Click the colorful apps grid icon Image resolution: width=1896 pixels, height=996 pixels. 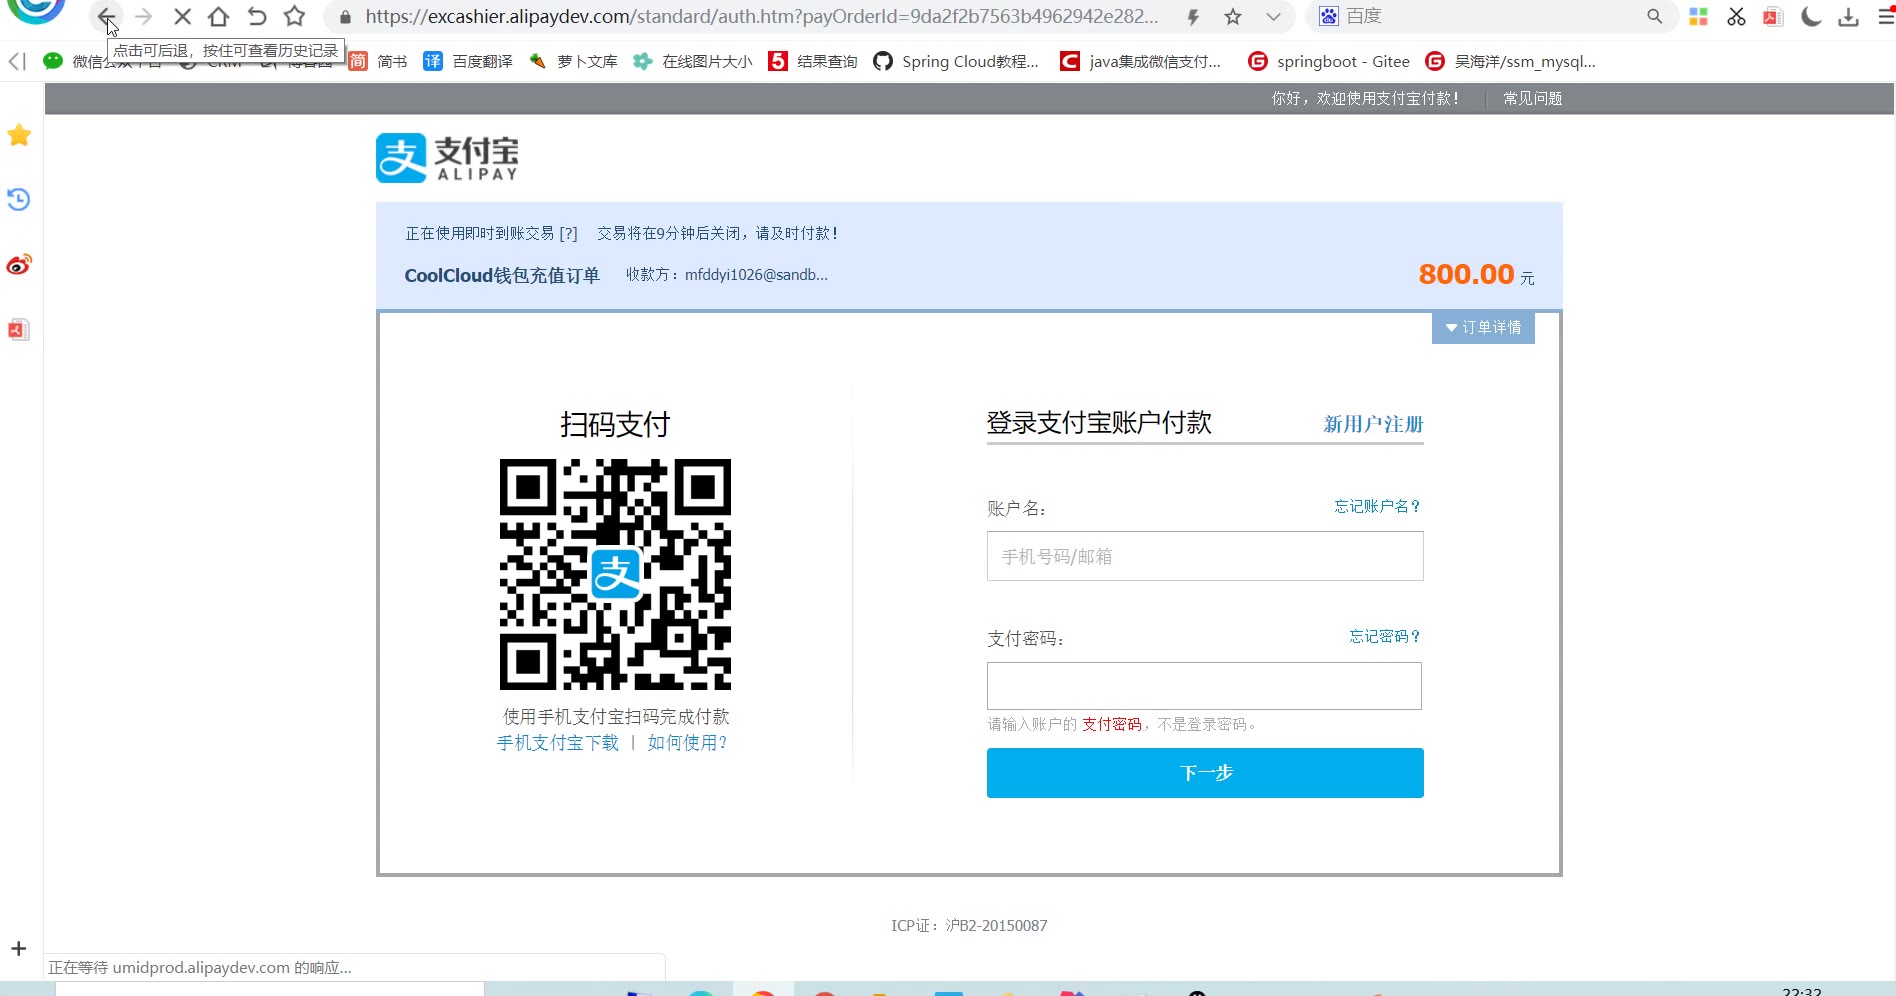point(1698,17)
